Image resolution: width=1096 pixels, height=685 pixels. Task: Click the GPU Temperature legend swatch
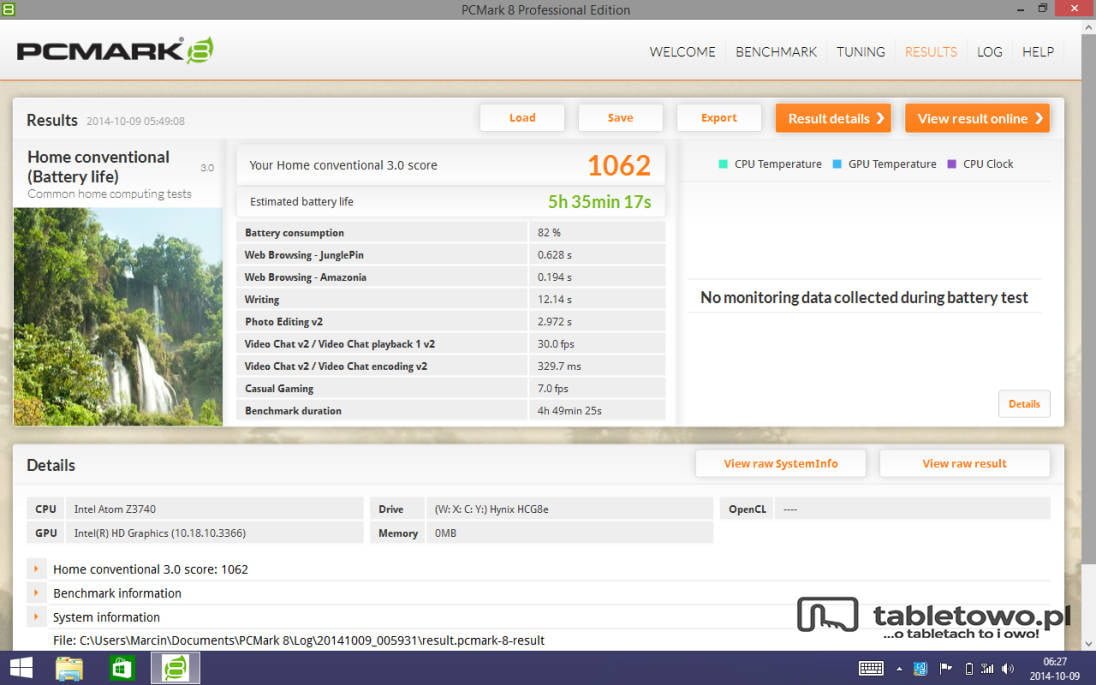tap(837, 164)
